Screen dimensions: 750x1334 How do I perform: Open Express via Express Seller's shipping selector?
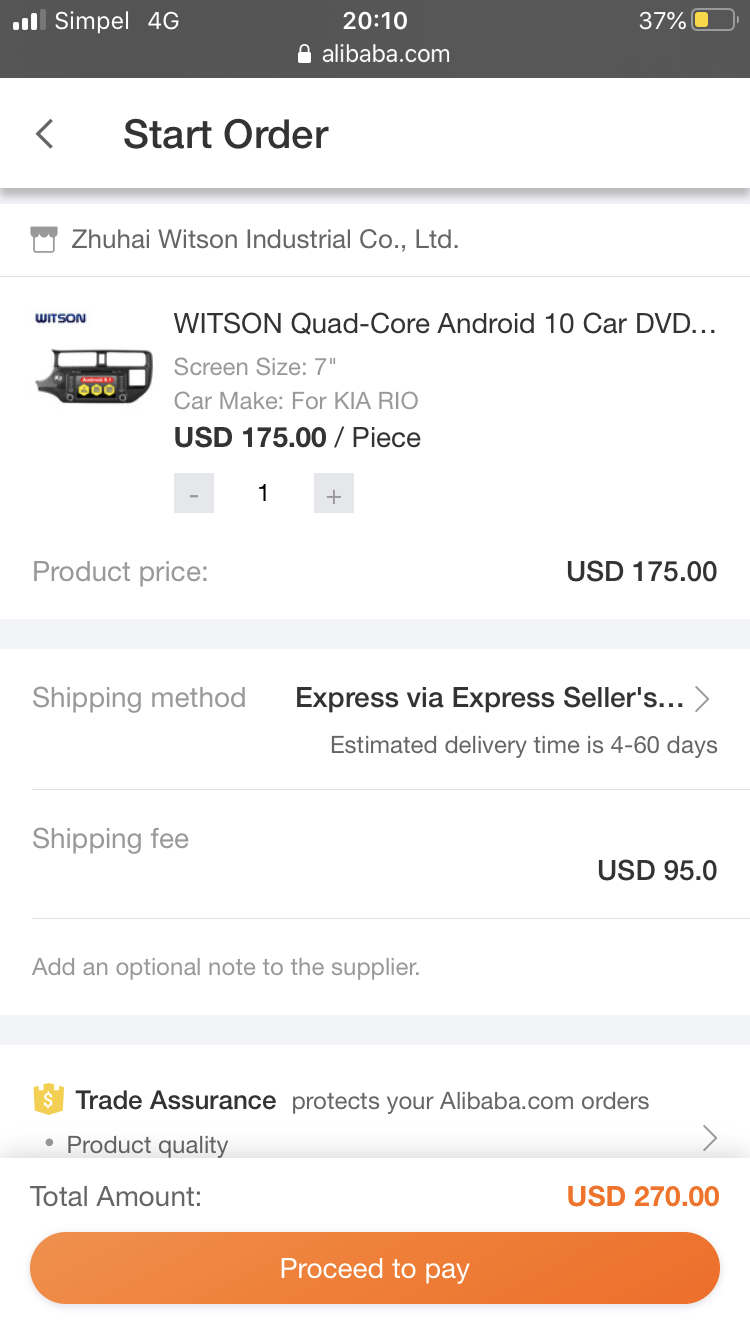[489, 698]
